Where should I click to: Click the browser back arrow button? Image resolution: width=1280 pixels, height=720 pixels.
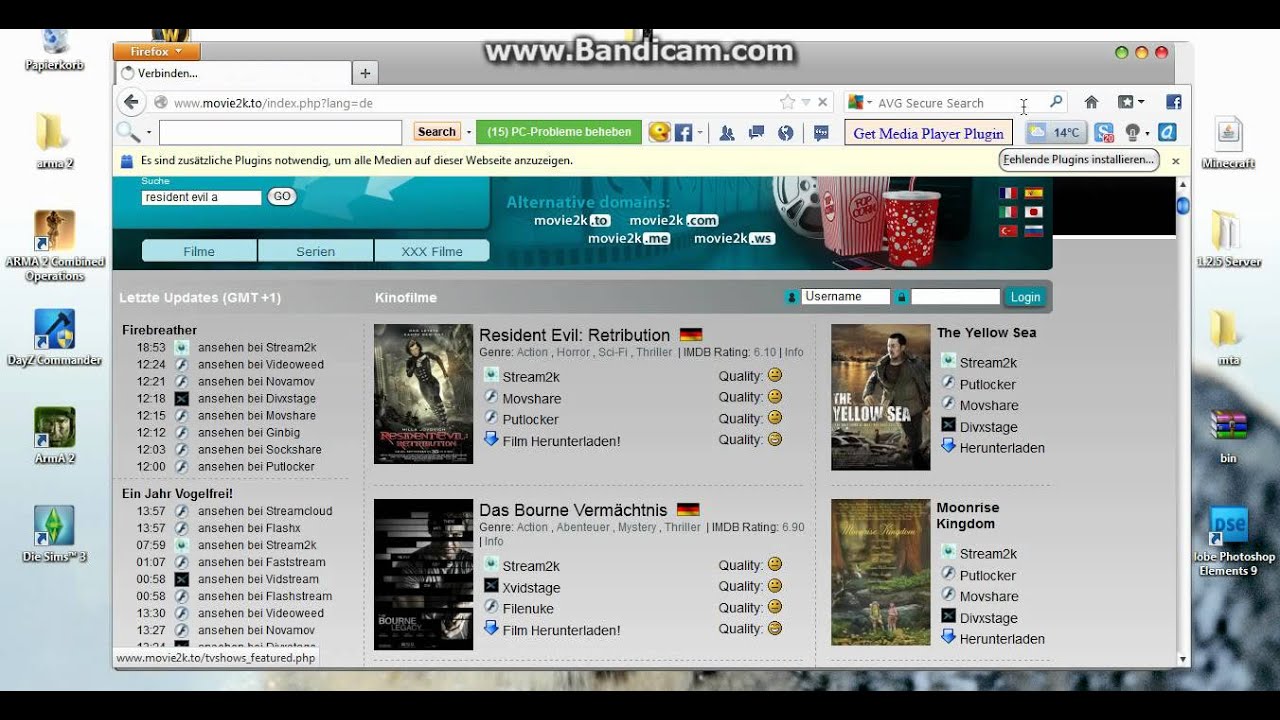pyautogui.click(x=130, y=102)
